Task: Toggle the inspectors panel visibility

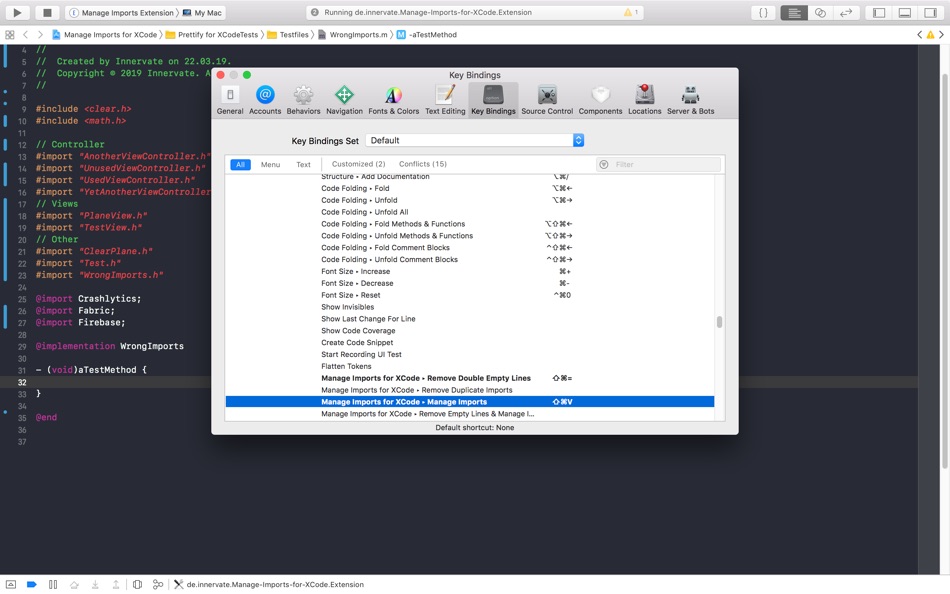Action: (930, 12)
